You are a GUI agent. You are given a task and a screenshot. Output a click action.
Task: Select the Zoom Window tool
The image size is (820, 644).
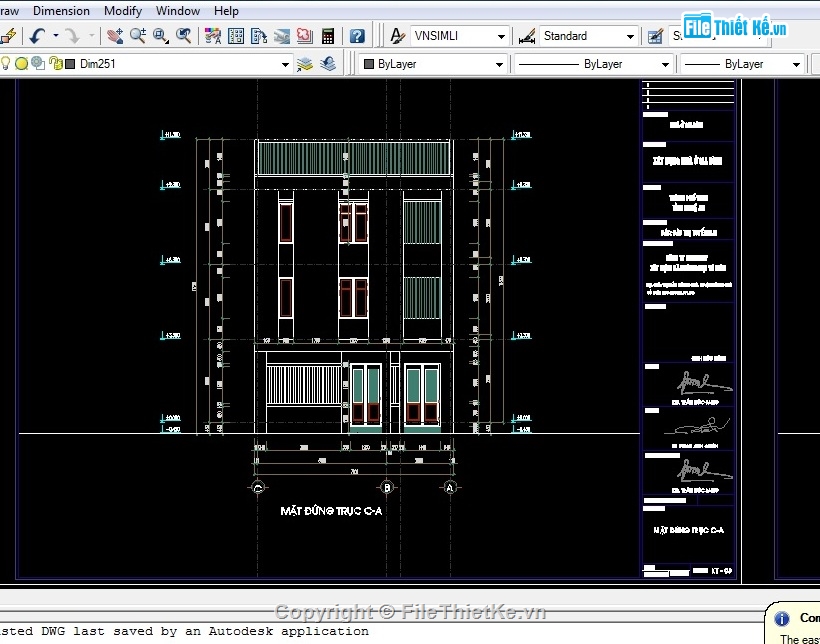161,36
